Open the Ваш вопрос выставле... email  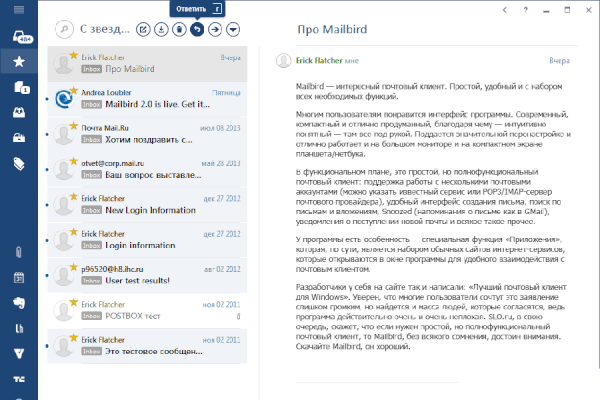pyautogui.click(x=147, y=169)
